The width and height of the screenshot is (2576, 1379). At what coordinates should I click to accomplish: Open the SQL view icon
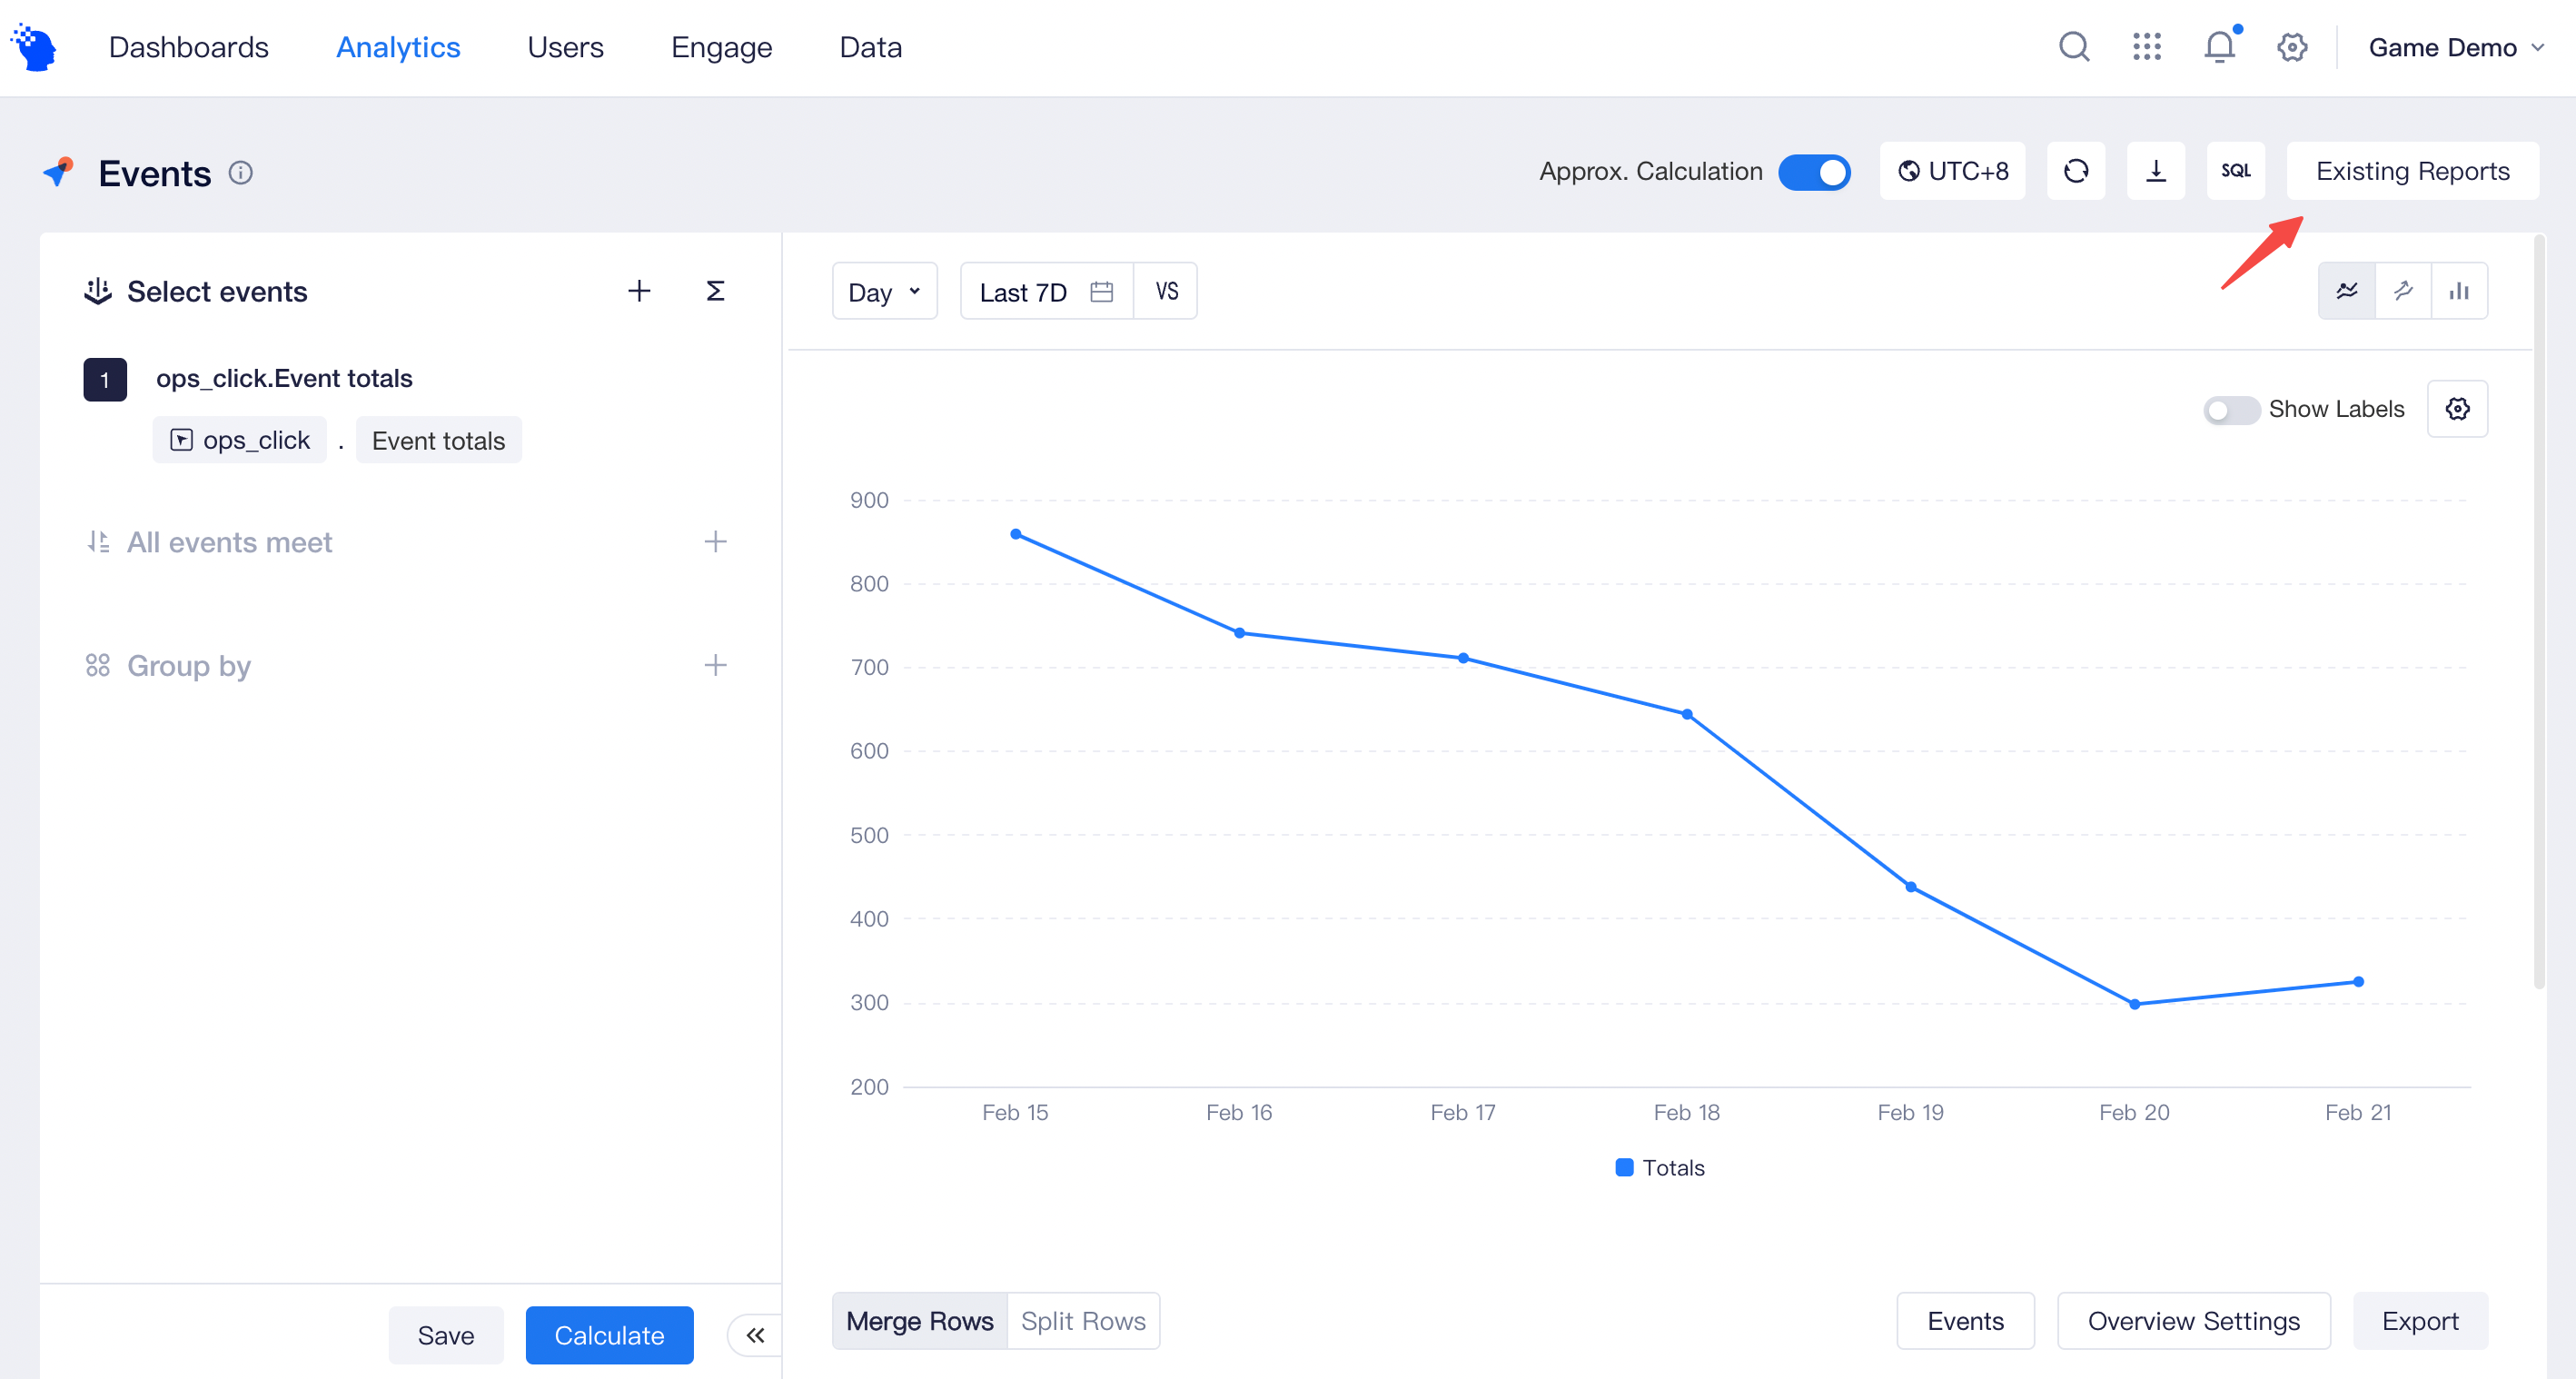2236,171
